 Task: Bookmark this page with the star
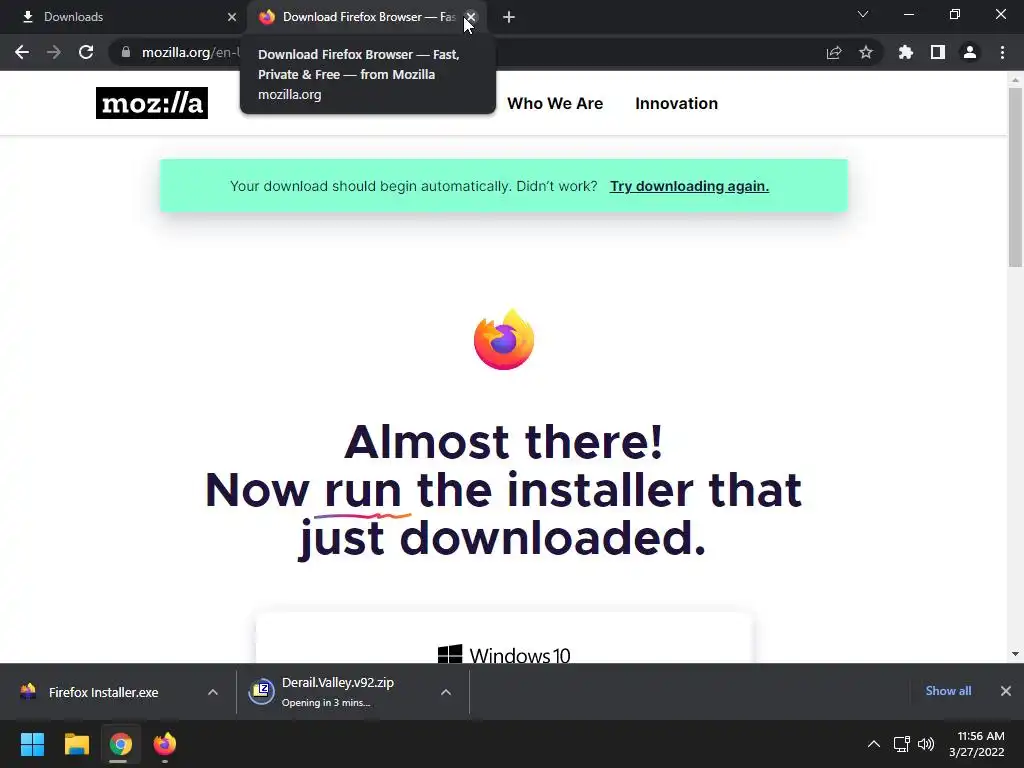[866, 52]
